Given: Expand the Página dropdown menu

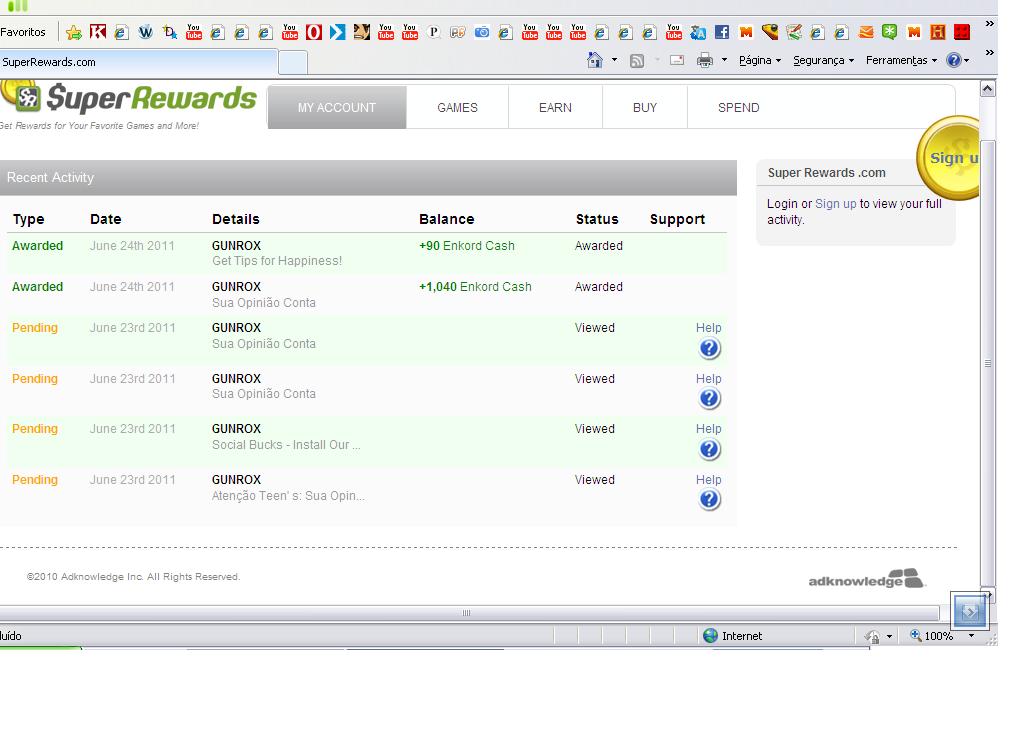Looking at the screenshot, I should 760,60.
